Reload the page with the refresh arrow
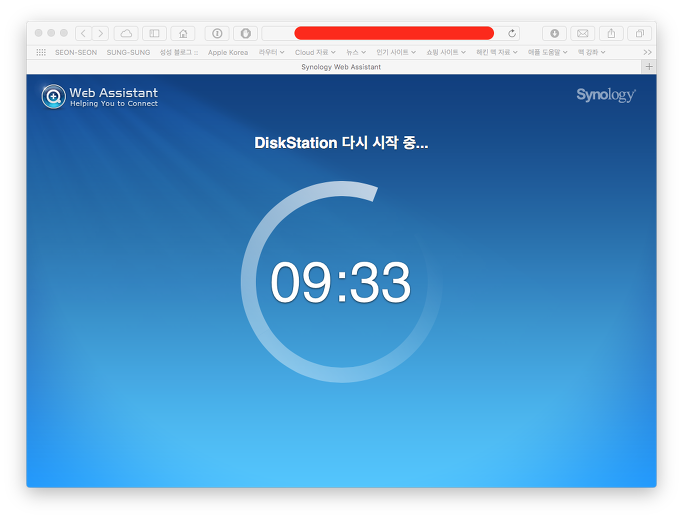This screenshot has width=683, height=519. pos(512,33)
